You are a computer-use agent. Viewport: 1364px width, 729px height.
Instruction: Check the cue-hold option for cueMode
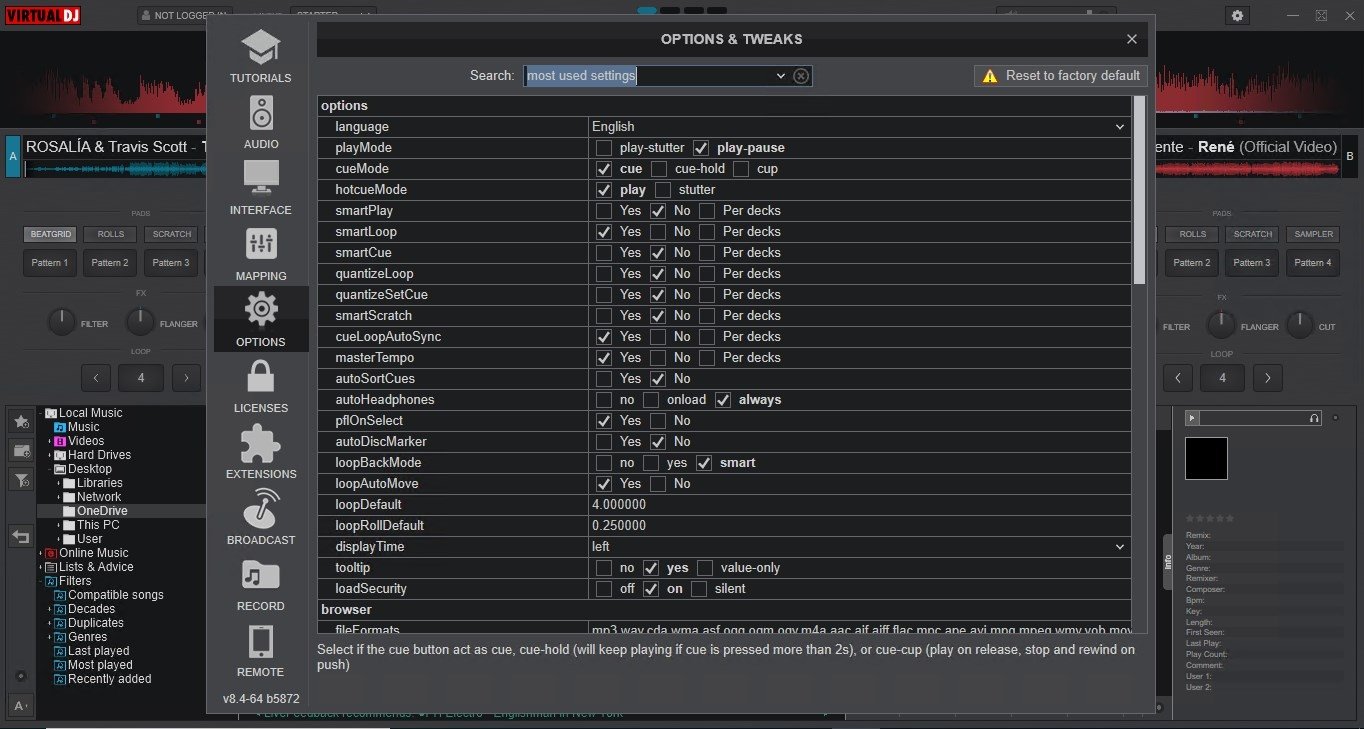(659, 169)
